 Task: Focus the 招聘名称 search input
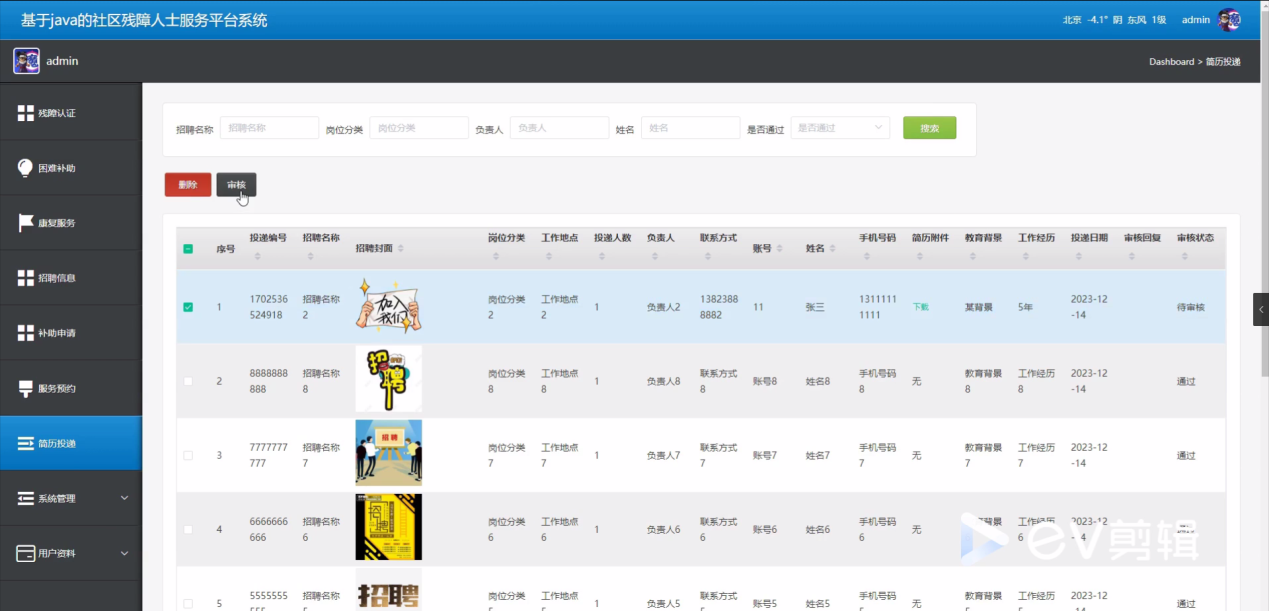(x=269, y=128)
